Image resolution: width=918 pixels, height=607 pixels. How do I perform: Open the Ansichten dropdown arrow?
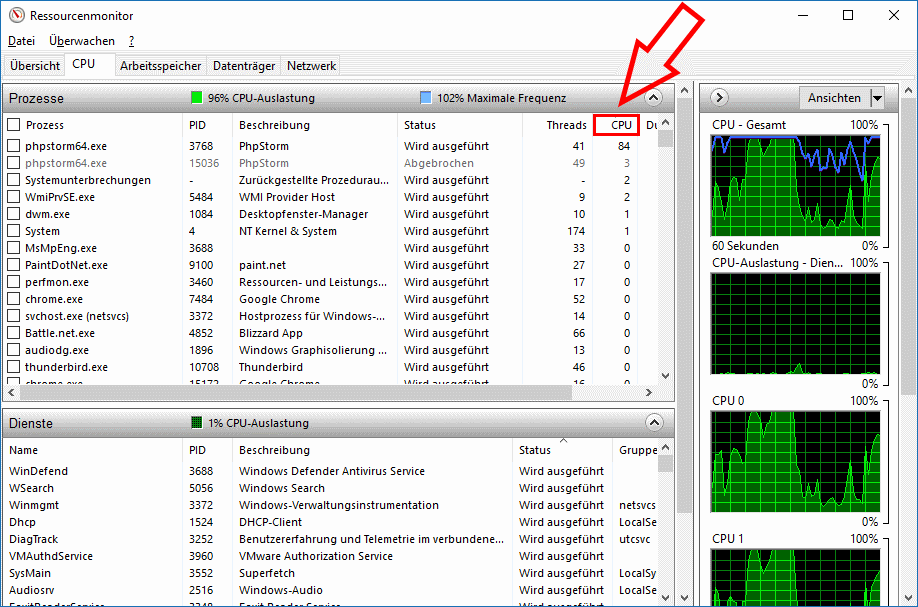pos(877,98)
